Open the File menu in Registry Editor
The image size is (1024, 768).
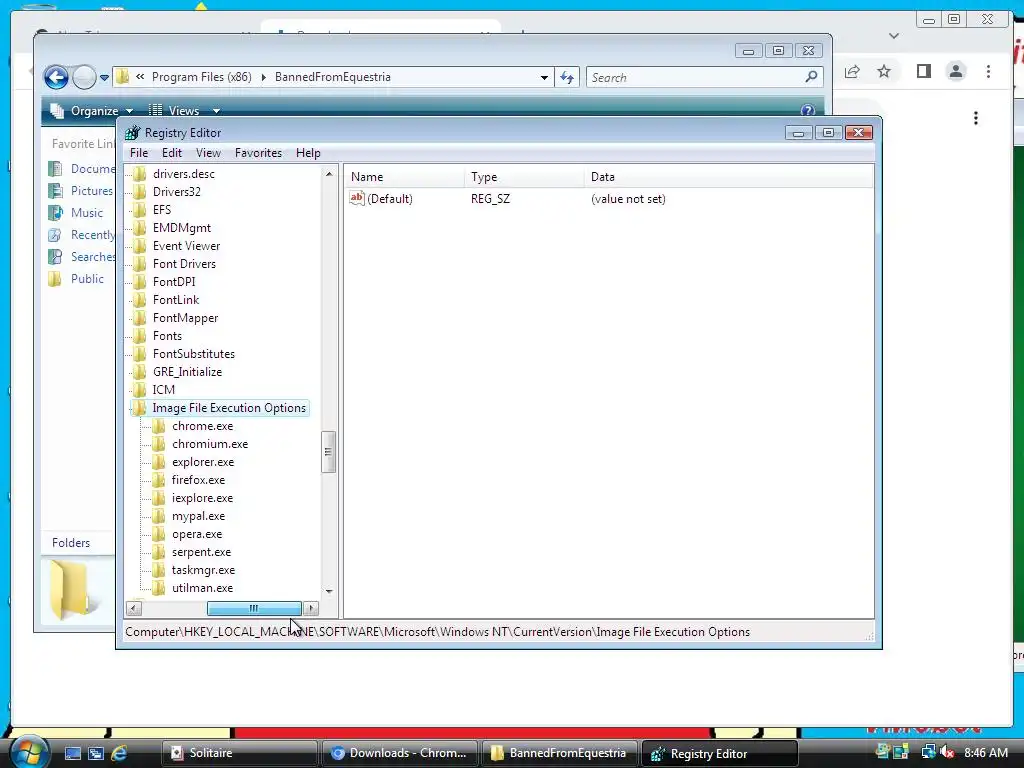coord(138,153)
